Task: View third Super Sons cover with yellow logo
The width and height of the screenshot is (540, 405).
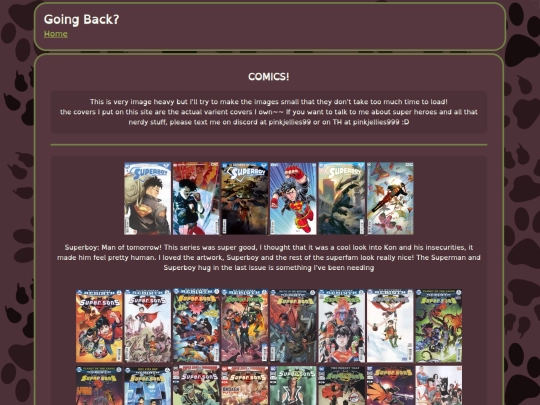Action: [196, 326]
